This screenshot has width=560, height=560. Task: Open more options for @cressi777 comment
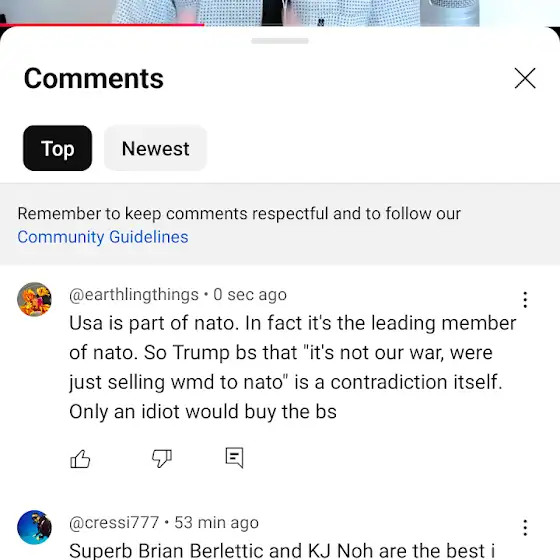(525, 528)
